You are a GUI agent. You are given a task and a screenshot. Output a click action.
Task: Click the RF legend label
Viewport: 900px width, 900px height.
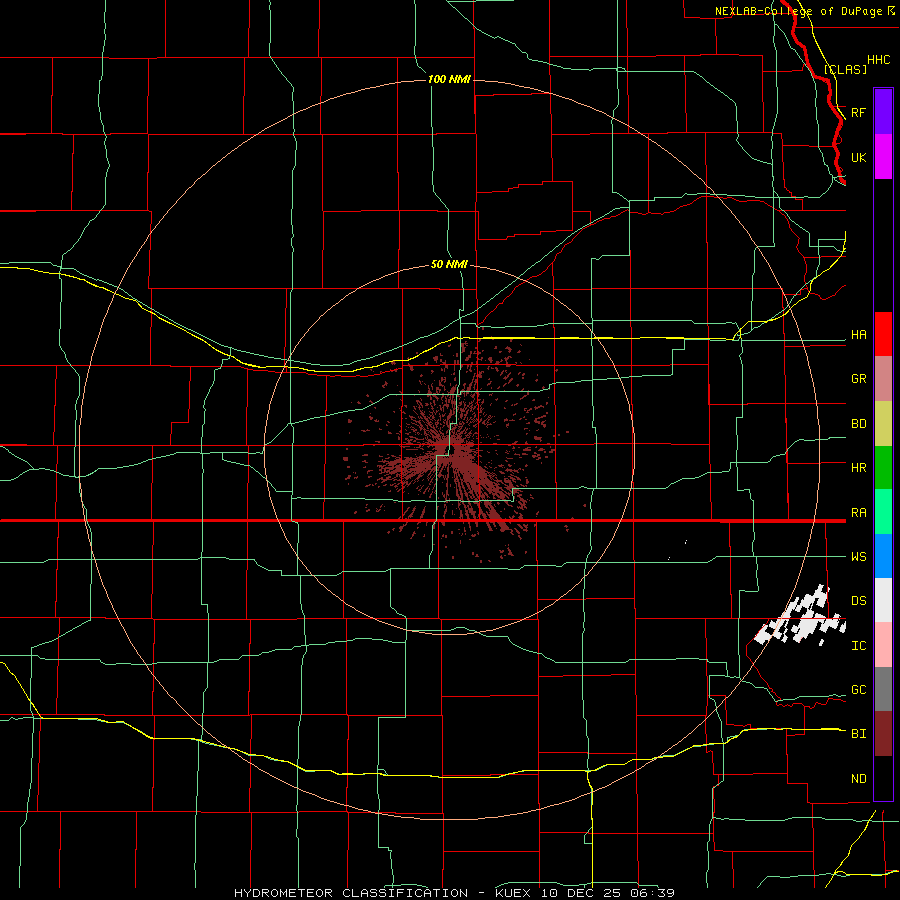(859, 112)
